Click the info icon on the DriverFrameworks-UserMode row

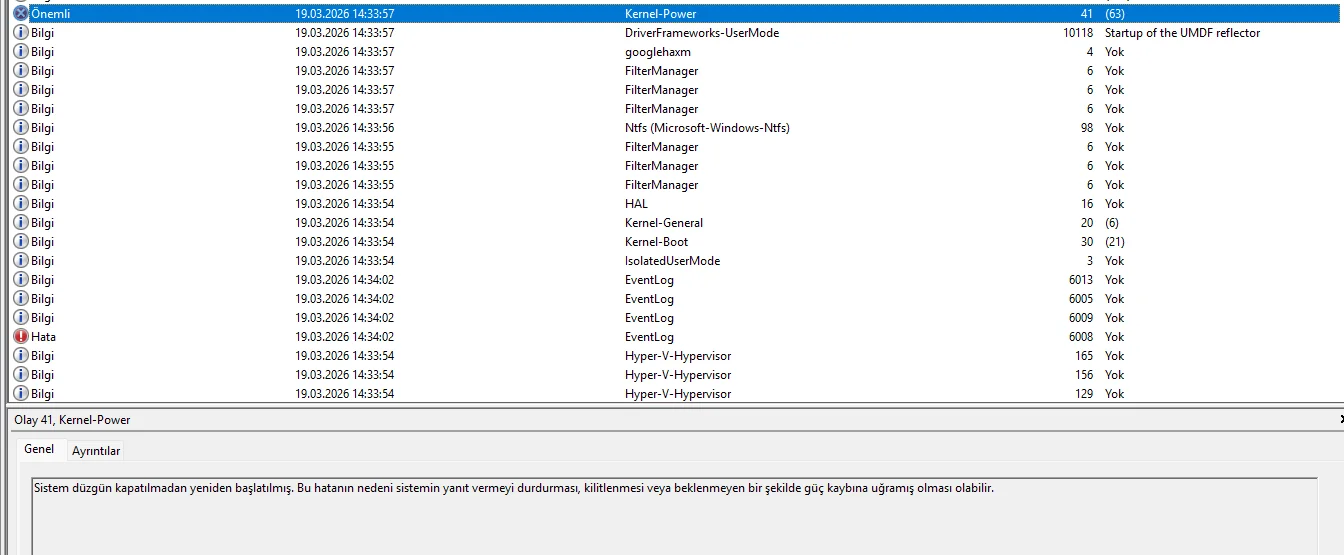coord(21,33)
